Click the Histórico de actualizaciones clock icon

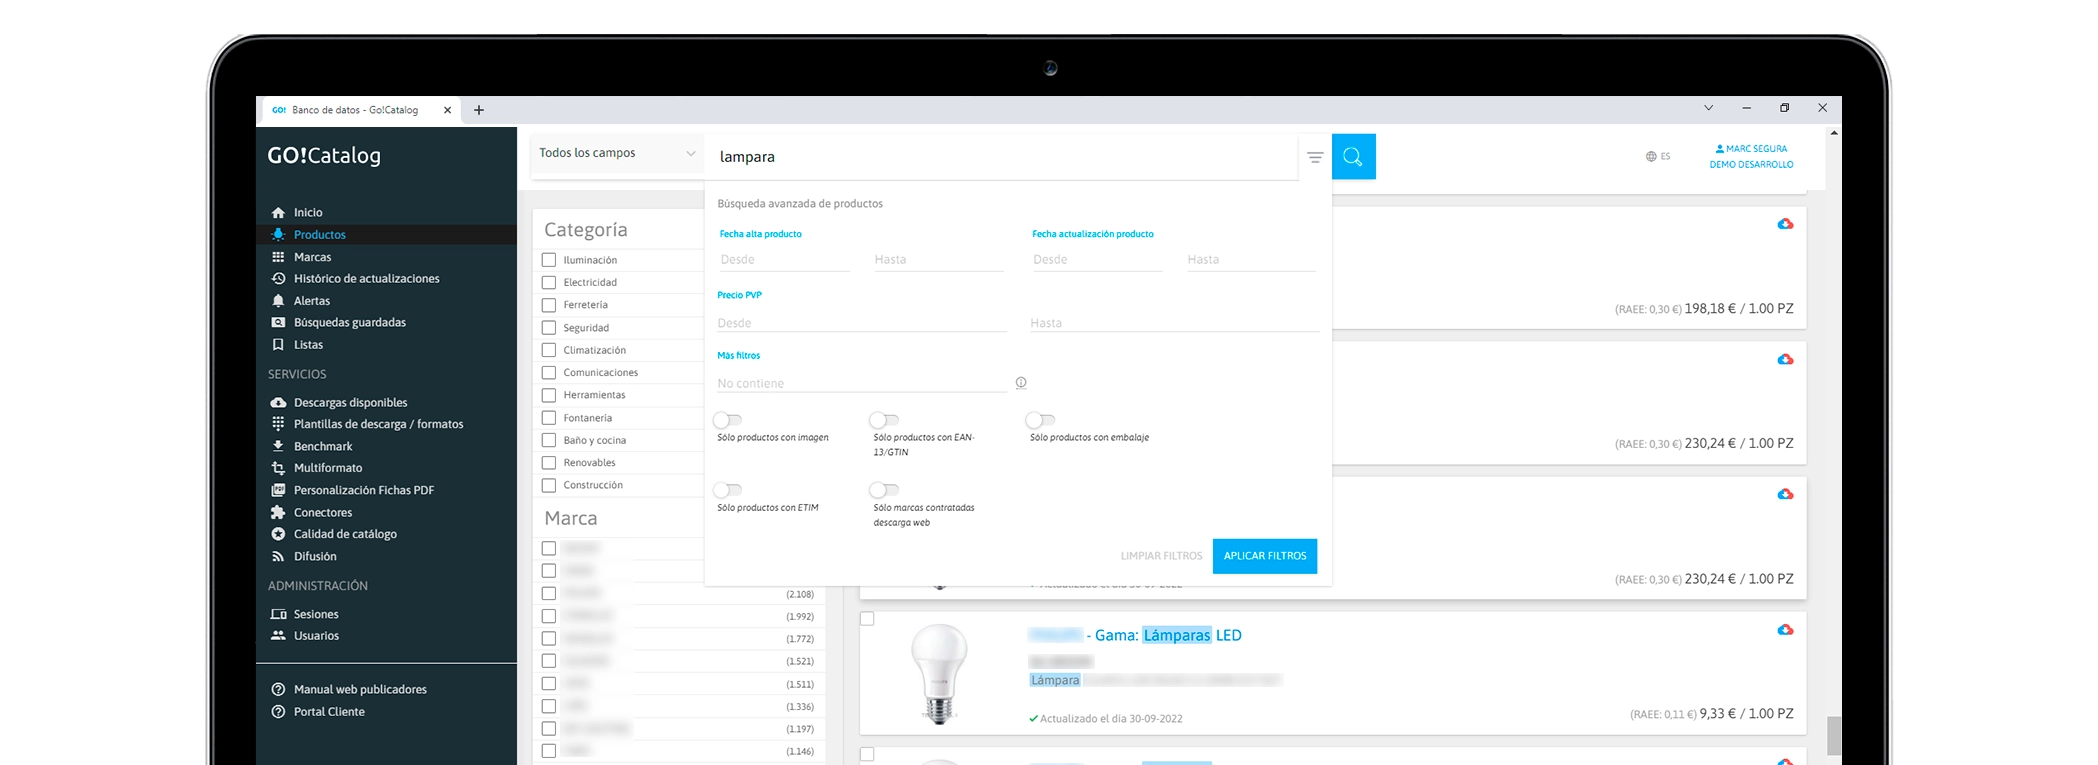coord(278,279)
